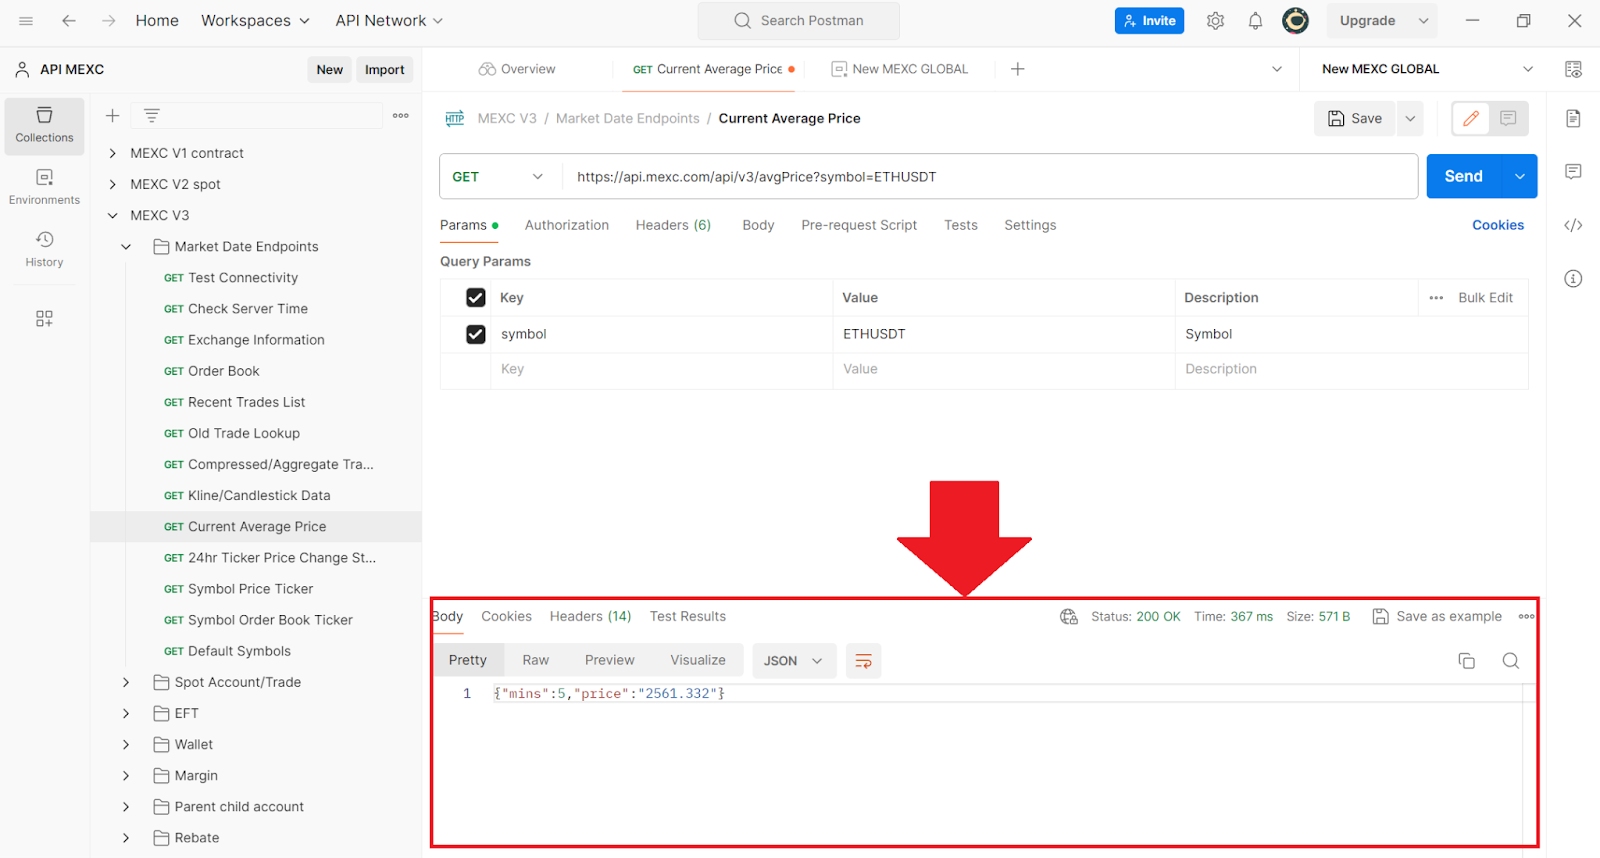Image resolution: width=1600 pixels, height=858 pixels.
Task: Open the environment quick look icon
Action: pos(1573,69)
